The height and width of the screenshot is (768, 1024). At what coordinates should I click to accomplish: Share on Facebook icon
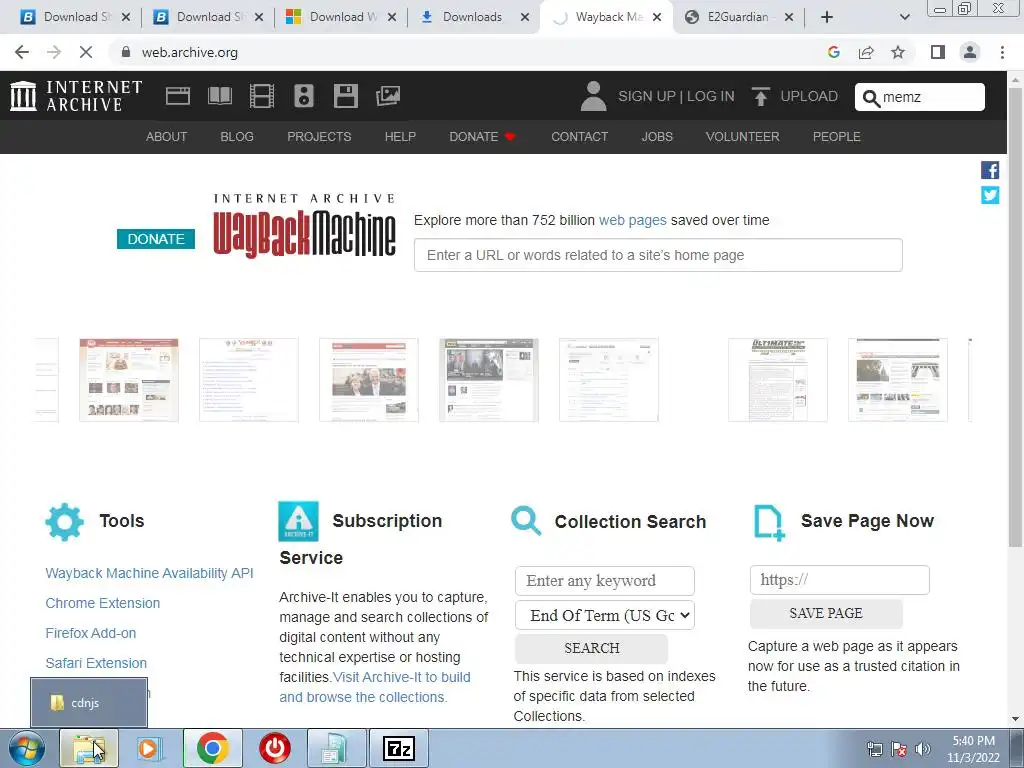[990, 170]
